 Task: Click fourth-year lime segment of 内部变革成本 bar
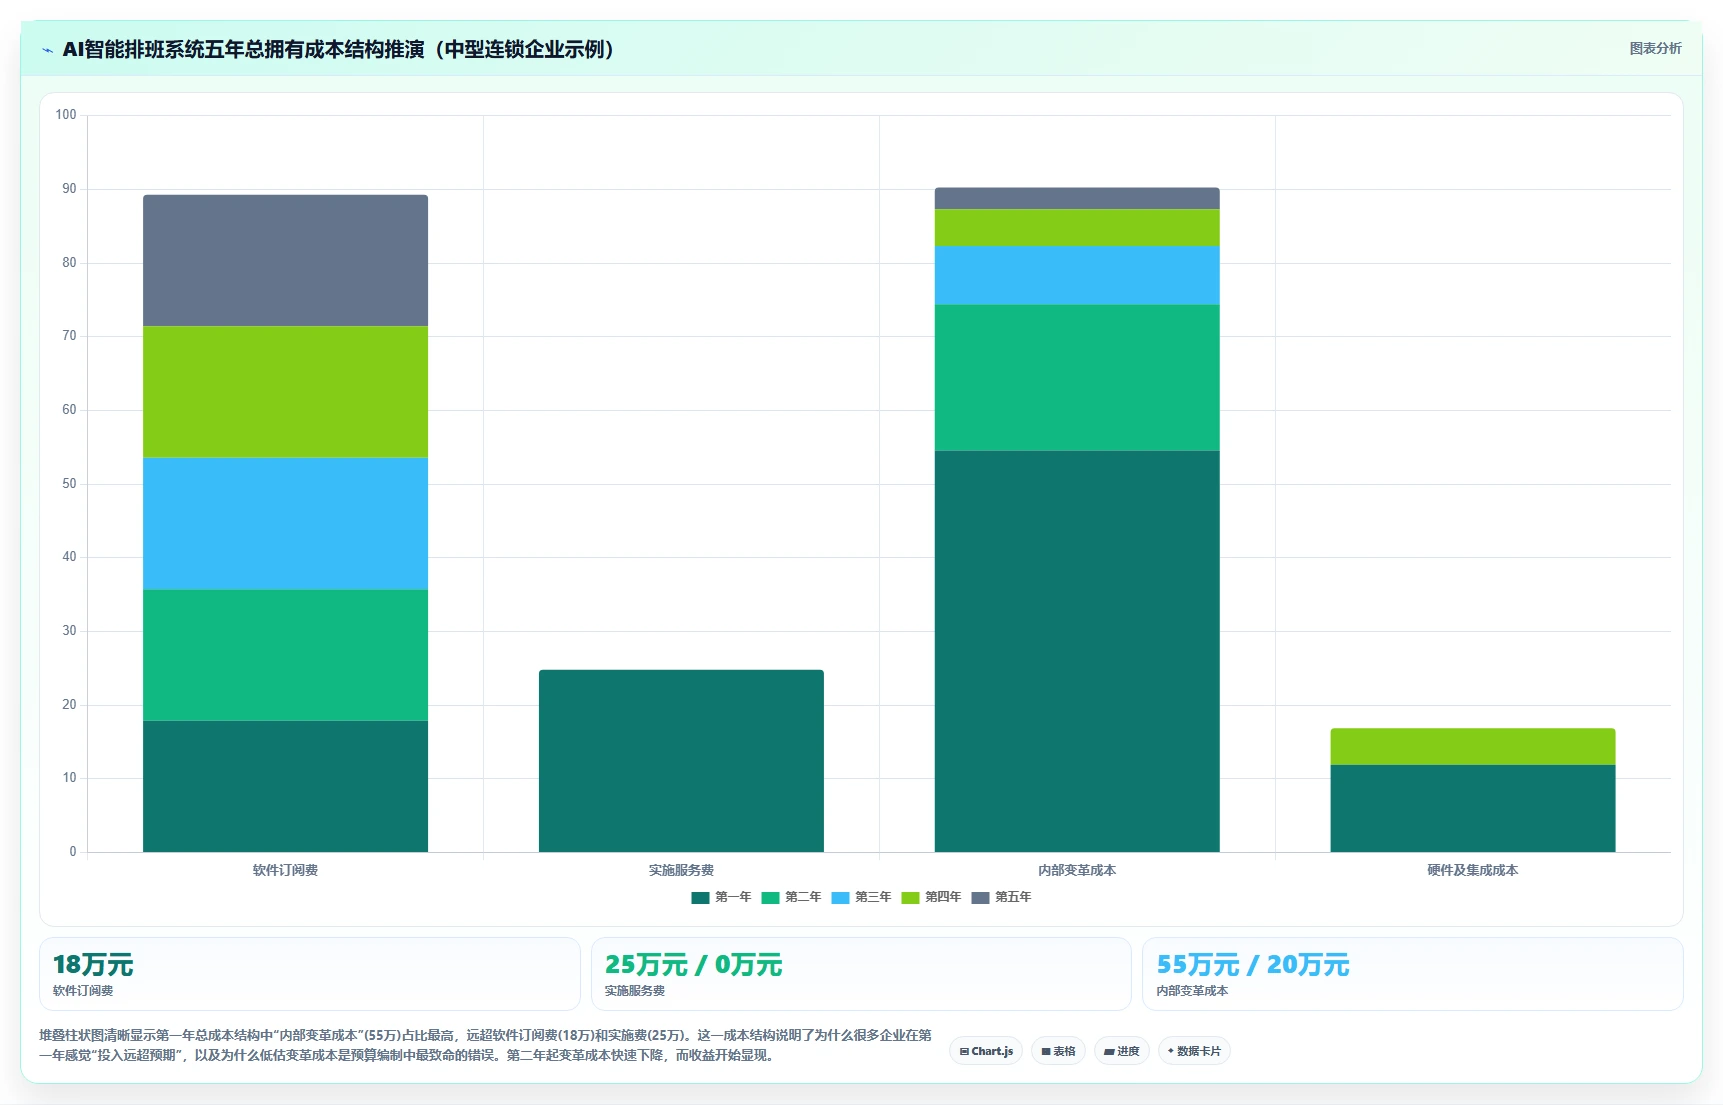[x=1077, y=227]
